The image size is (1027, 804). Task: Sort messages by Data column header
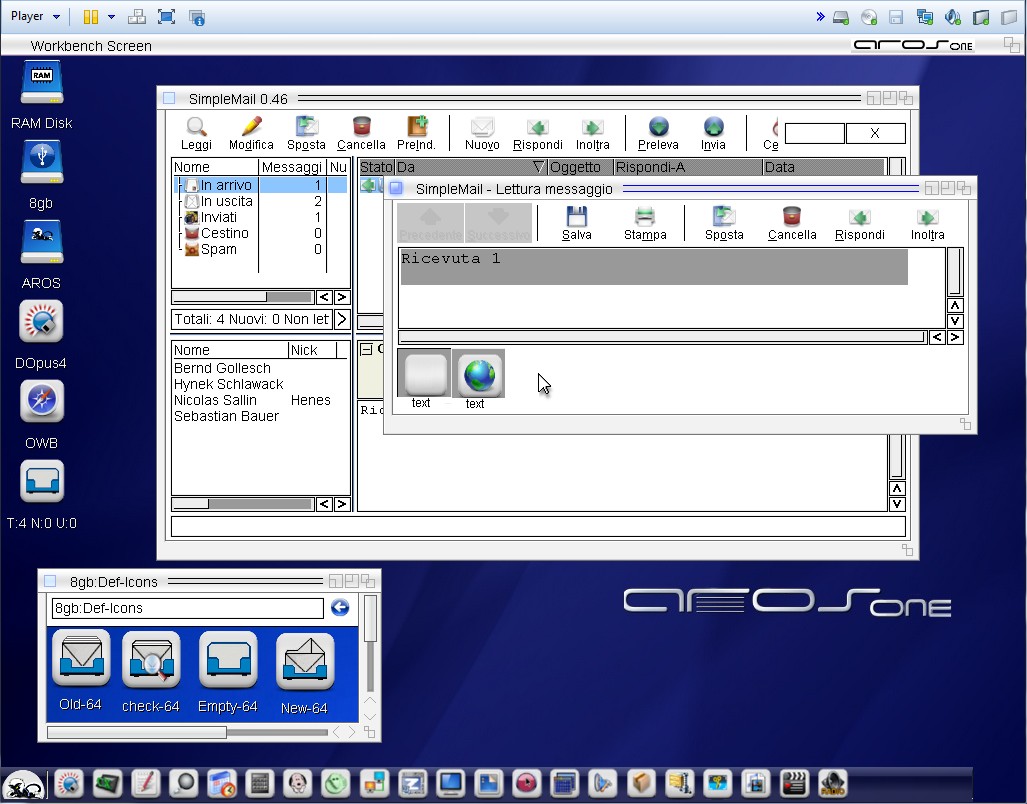(x=780, y=167)
